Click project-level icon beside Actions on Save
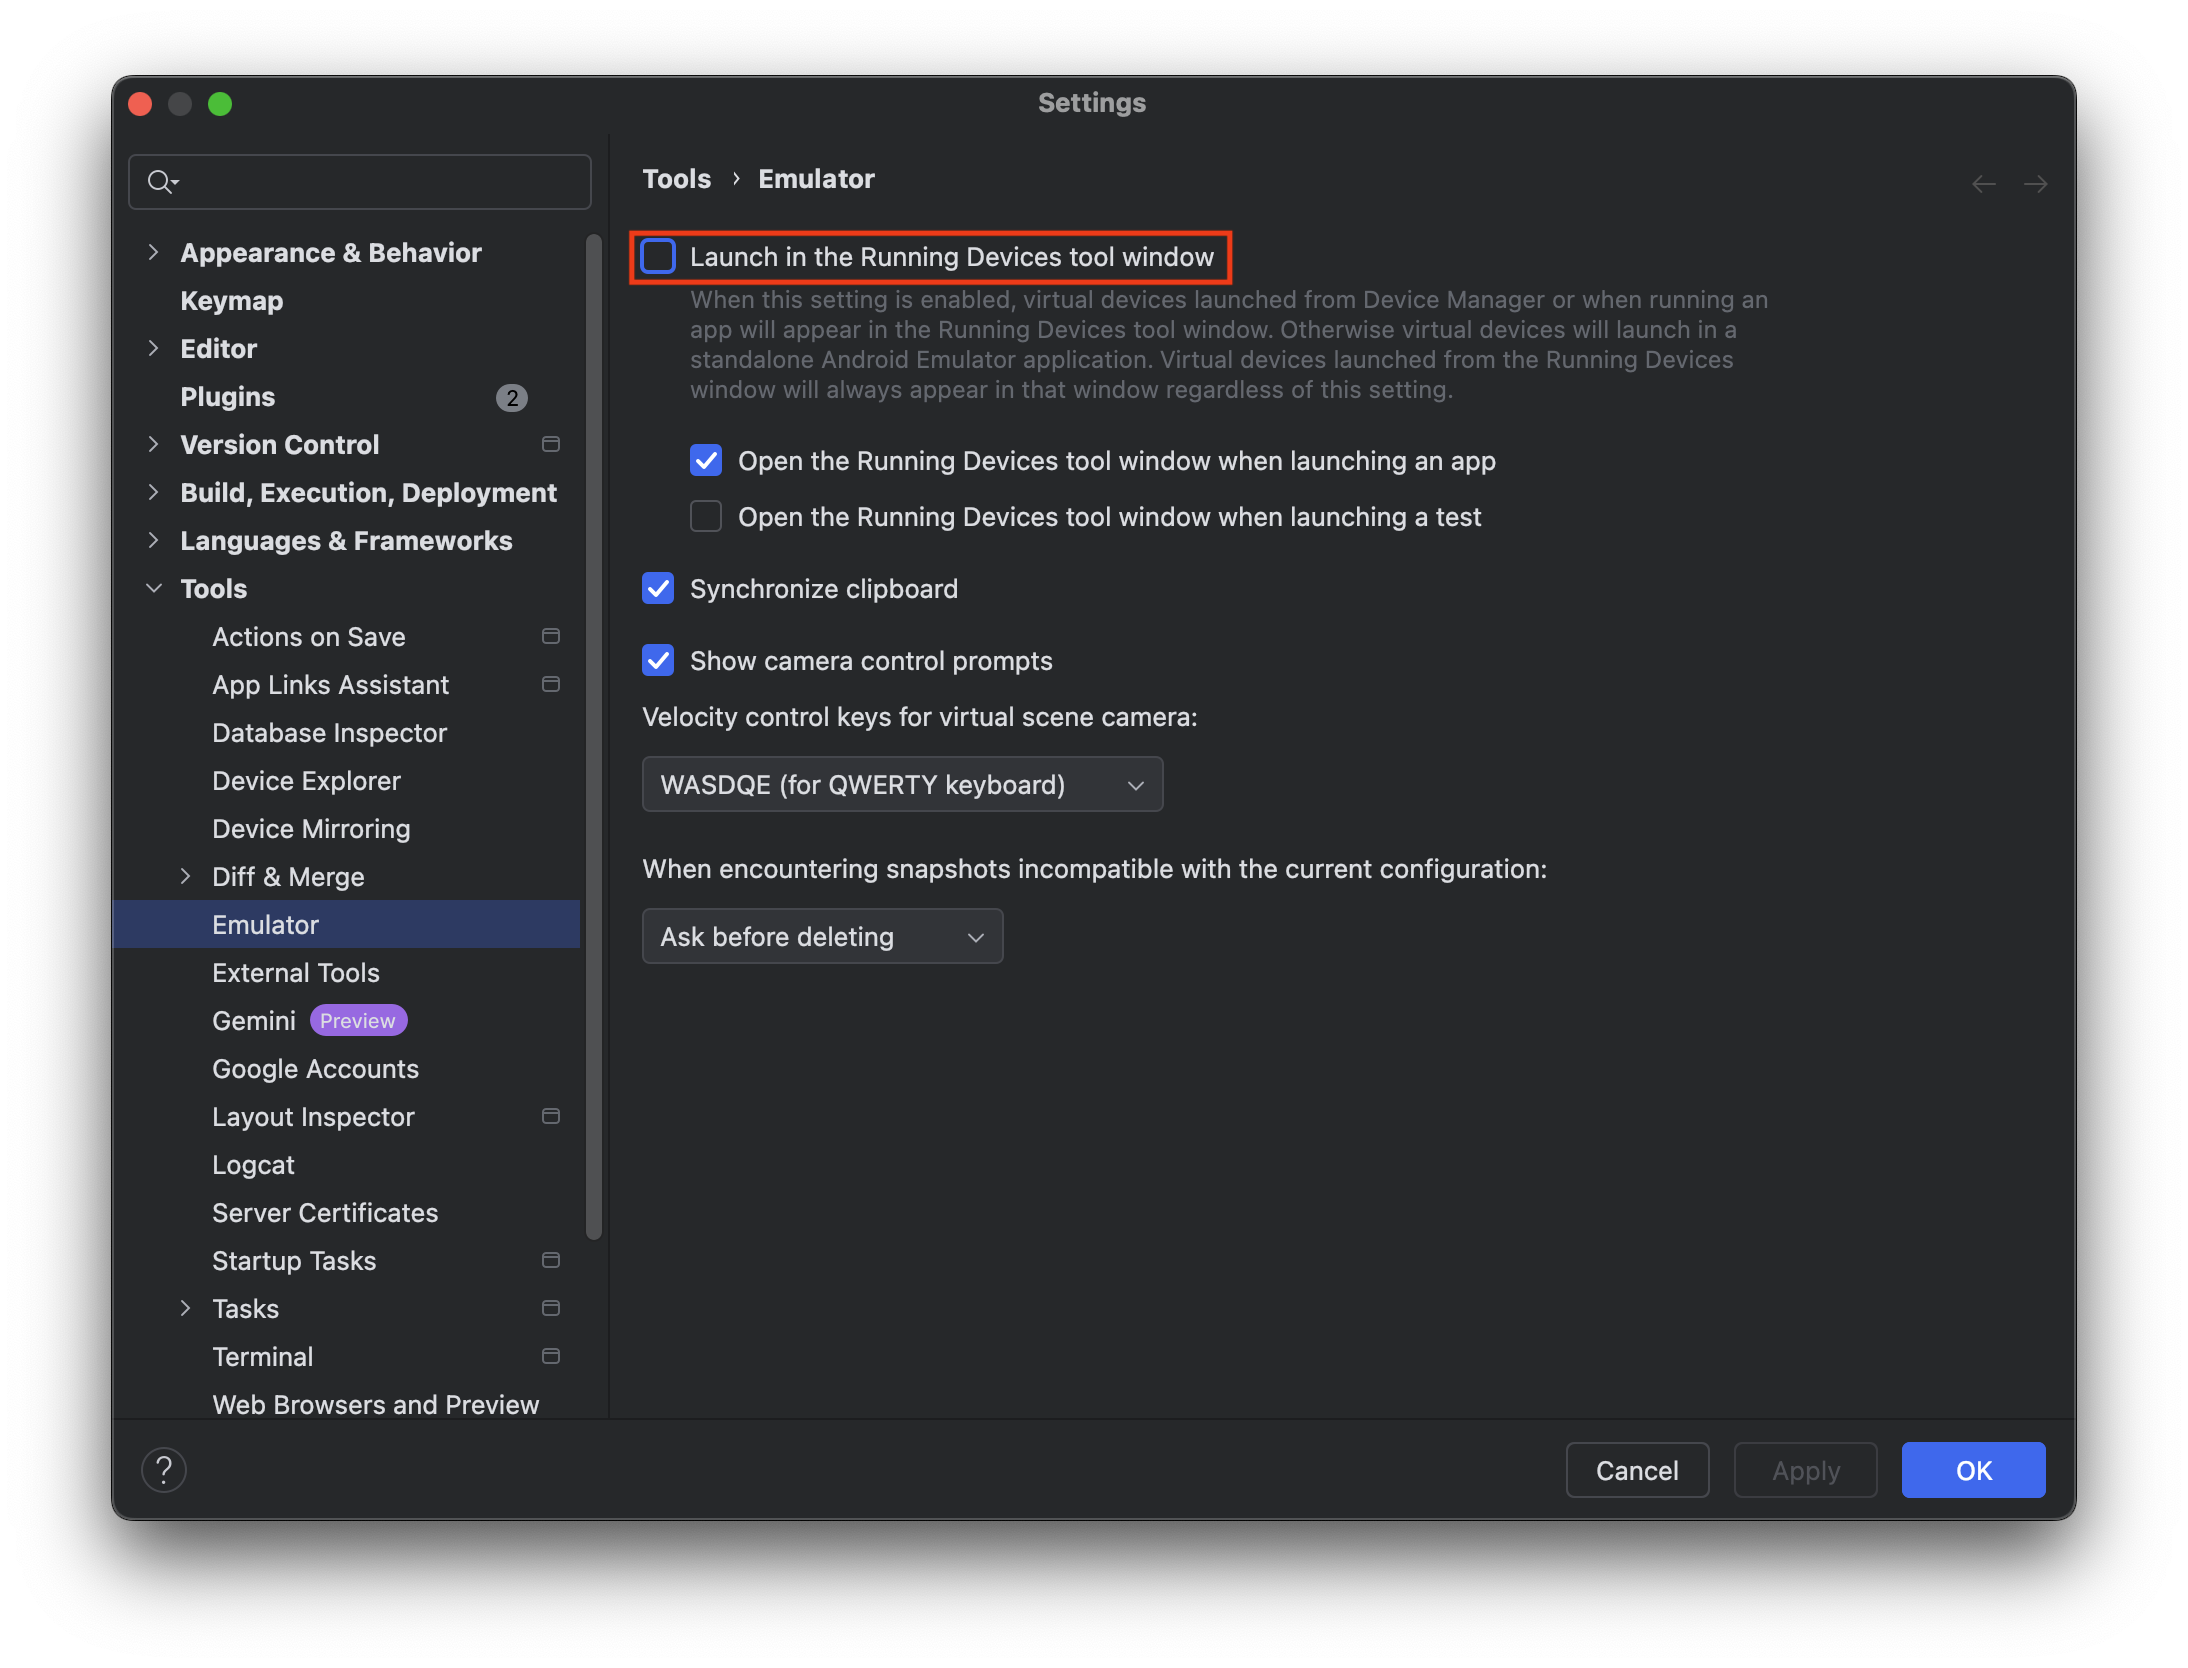The width and height of the screenshot is (2188, 1668). (x=550, y=636)
